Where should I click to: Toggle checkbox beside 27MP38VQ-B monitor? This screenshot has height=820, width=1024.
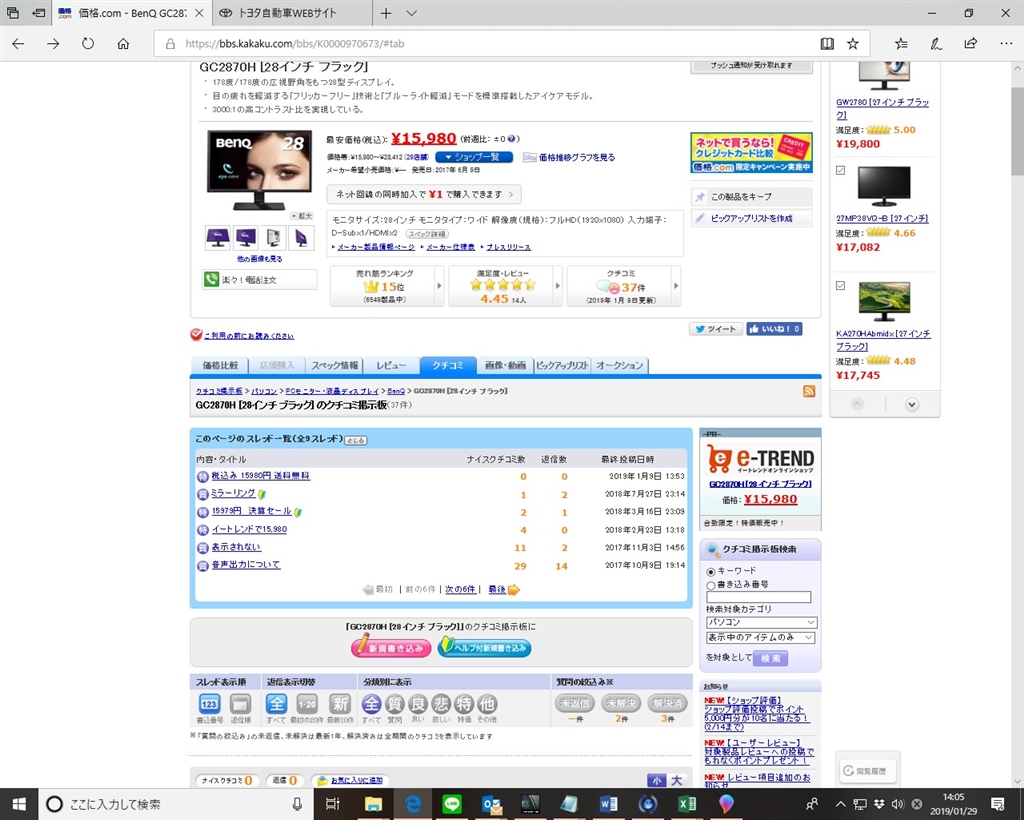[x=840, y=170]
